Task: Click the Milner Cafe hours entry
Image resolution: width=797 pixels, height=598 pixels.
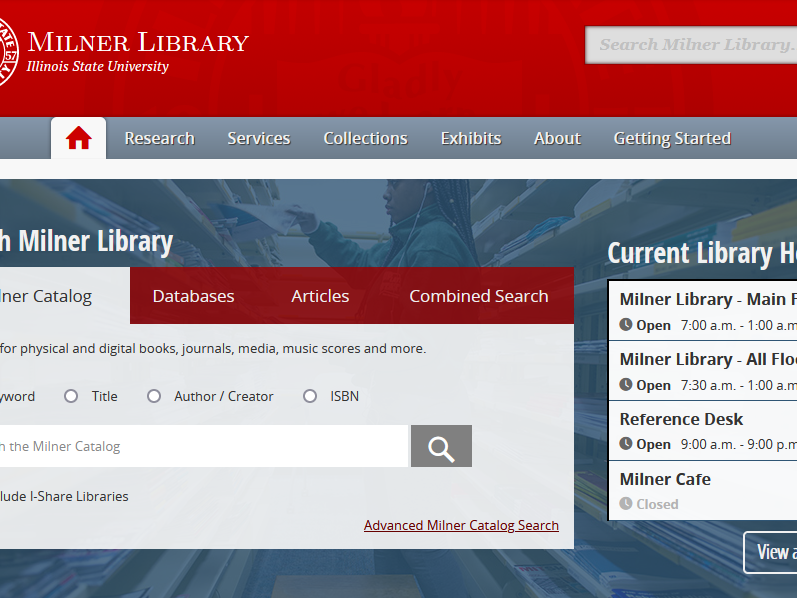Action: [703, 490]
